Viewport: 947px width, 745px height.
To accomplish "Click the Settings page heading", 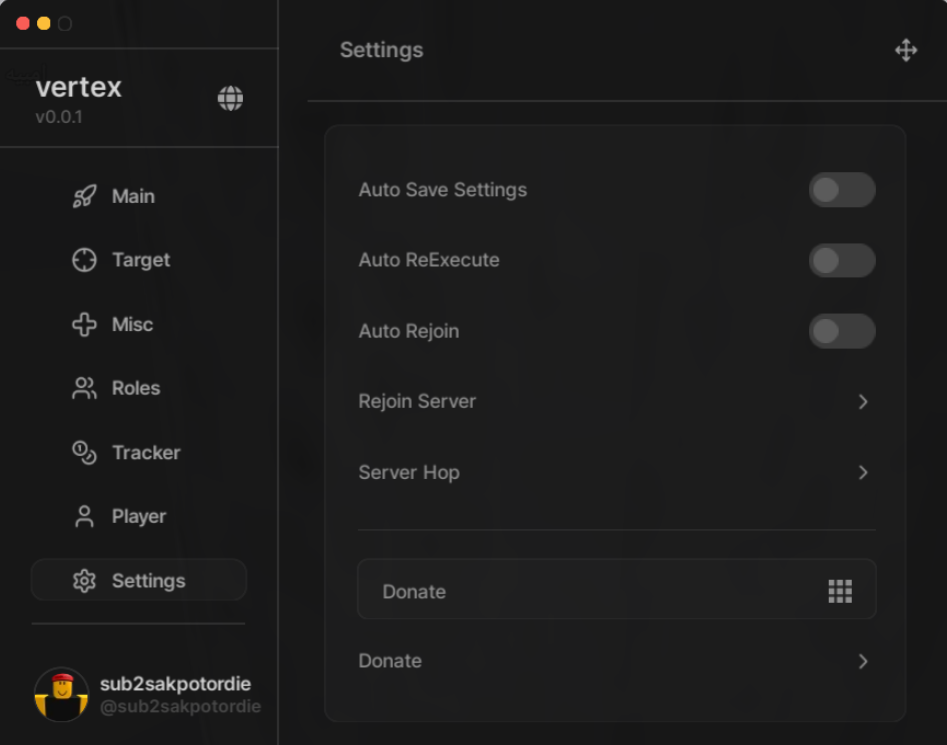I will pos(382,50).
